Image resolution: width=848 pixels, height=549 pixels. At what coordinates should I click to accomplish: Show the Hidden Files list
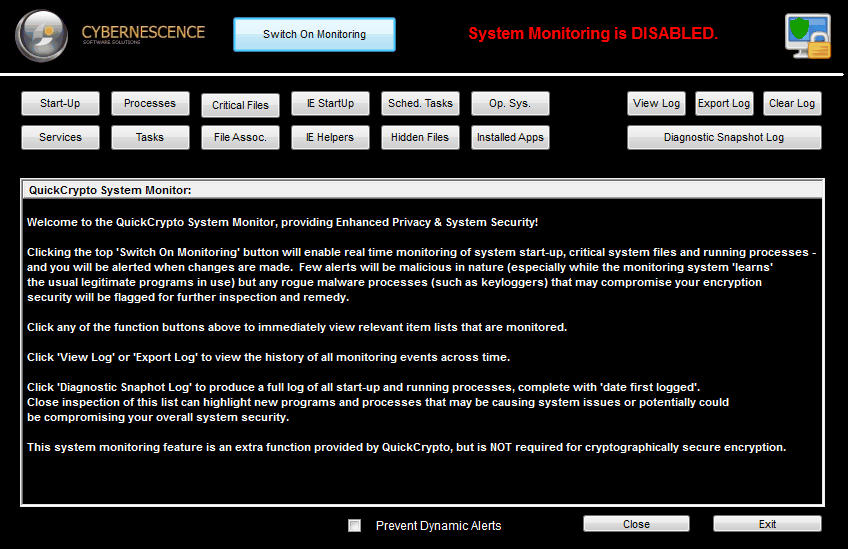(x=420, y=137)
